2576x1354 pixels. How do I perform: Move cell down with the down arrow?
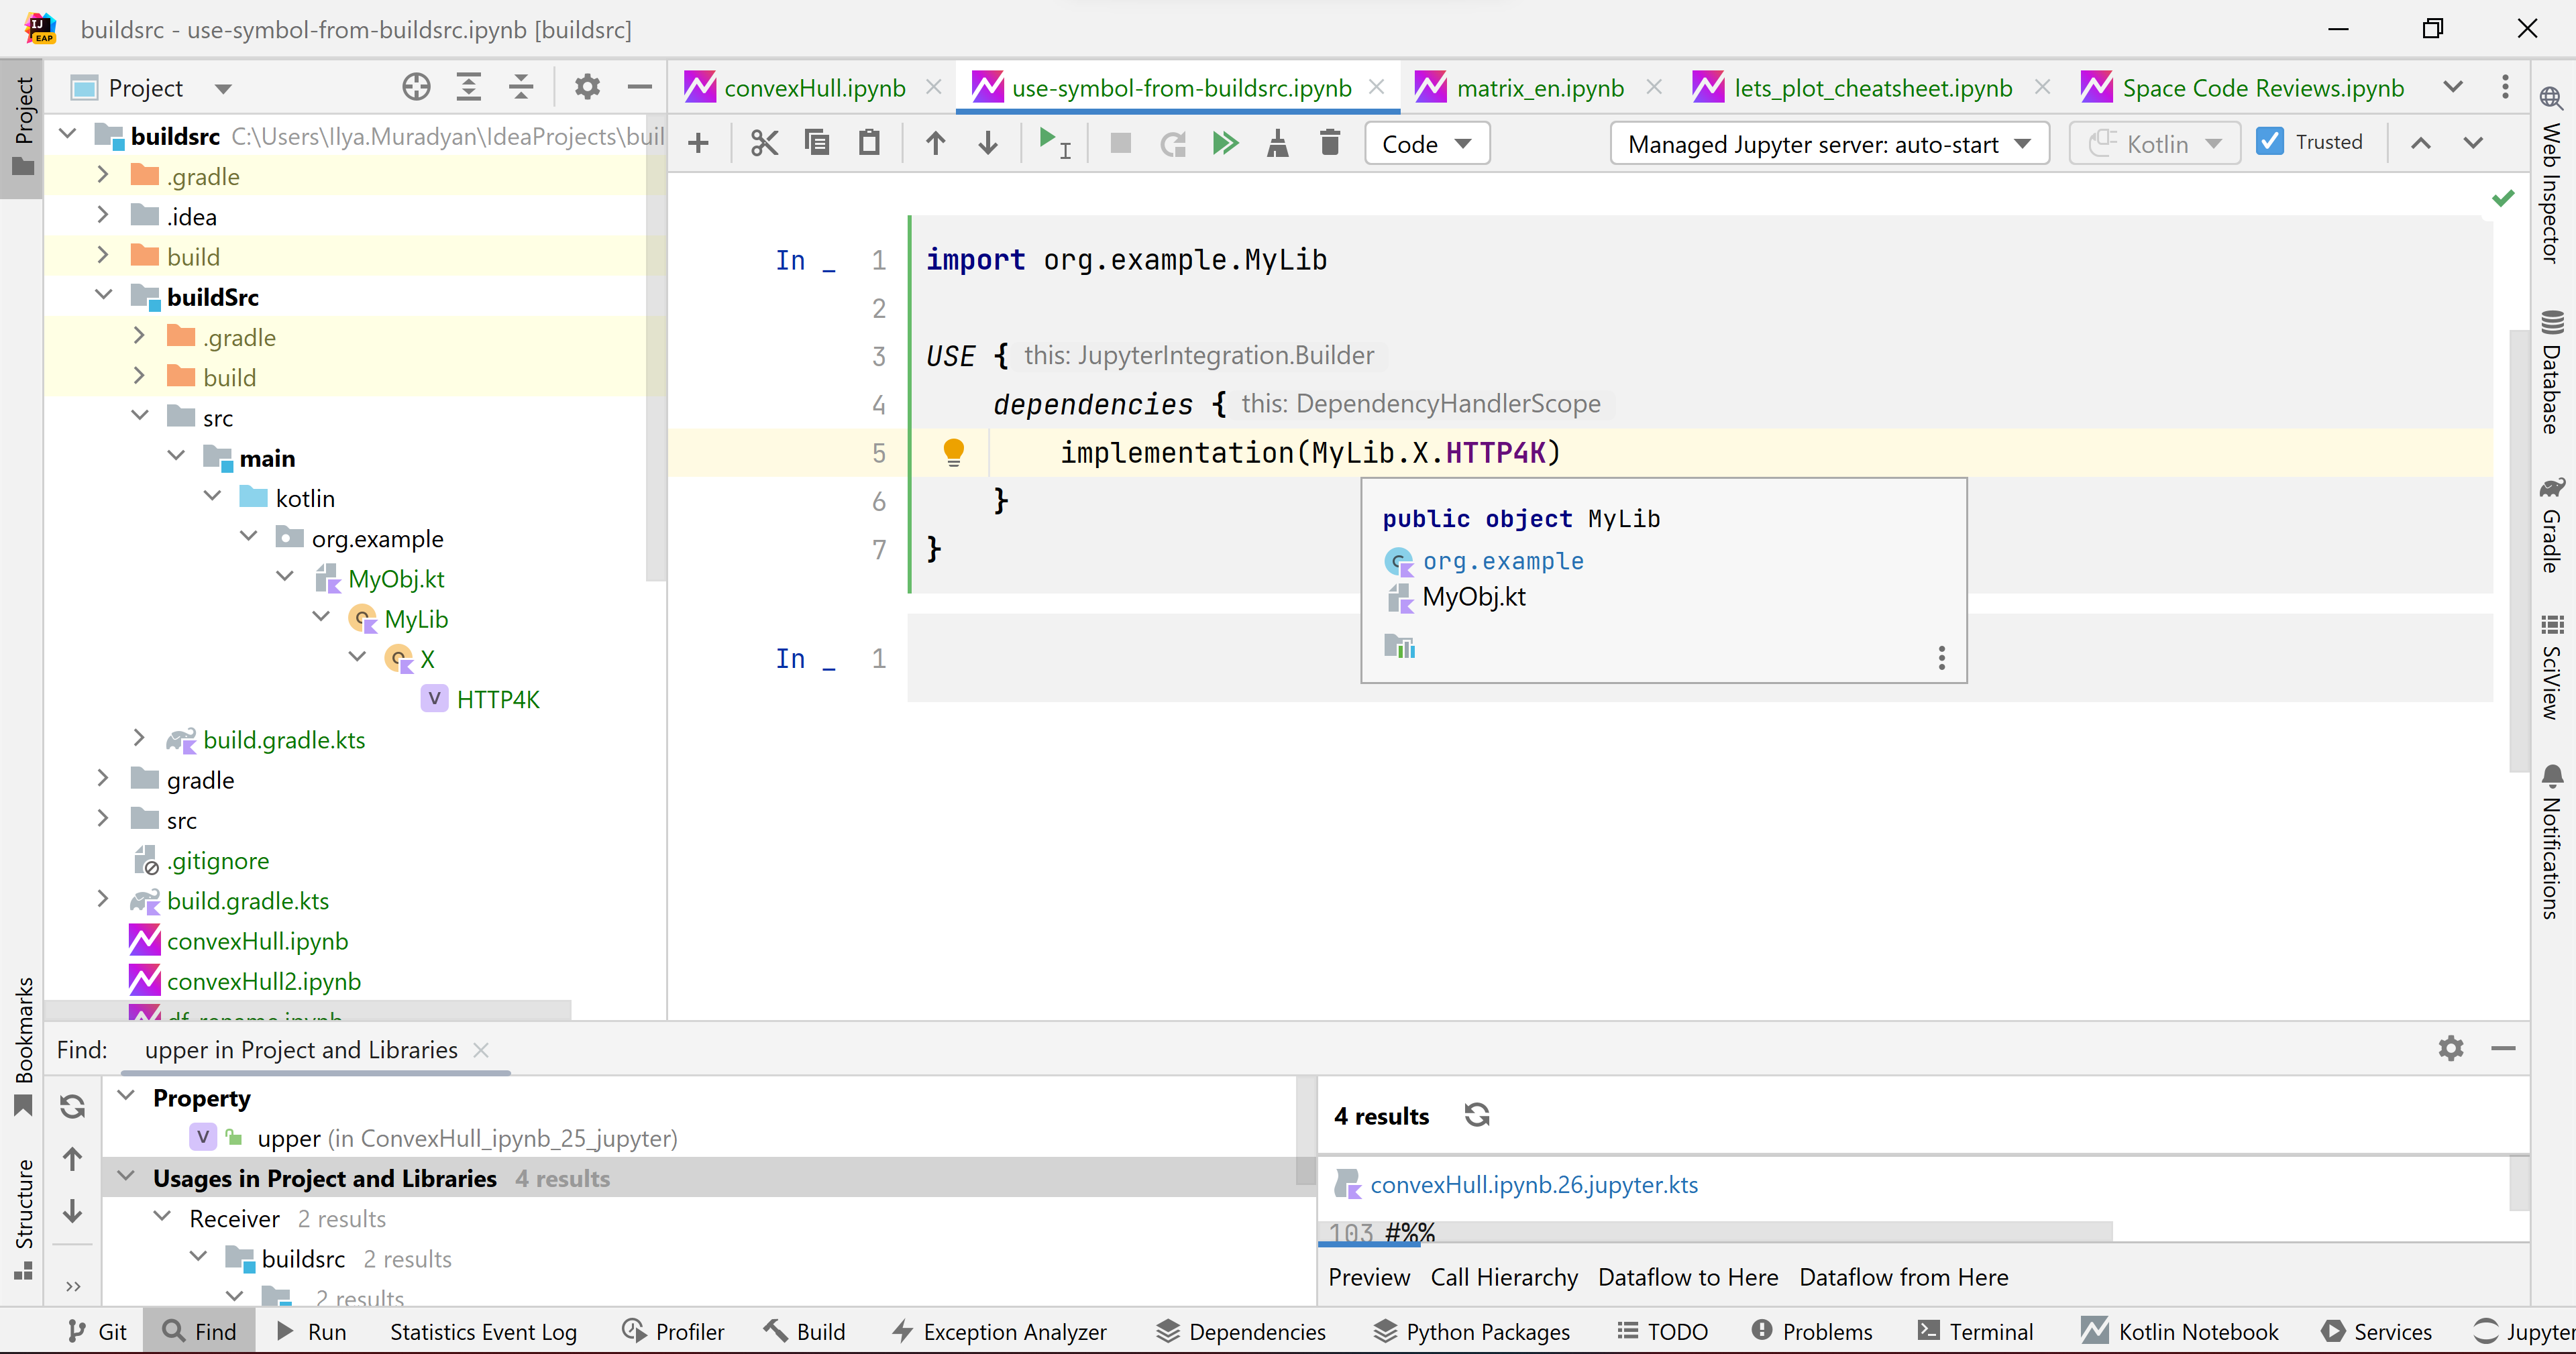988,144
